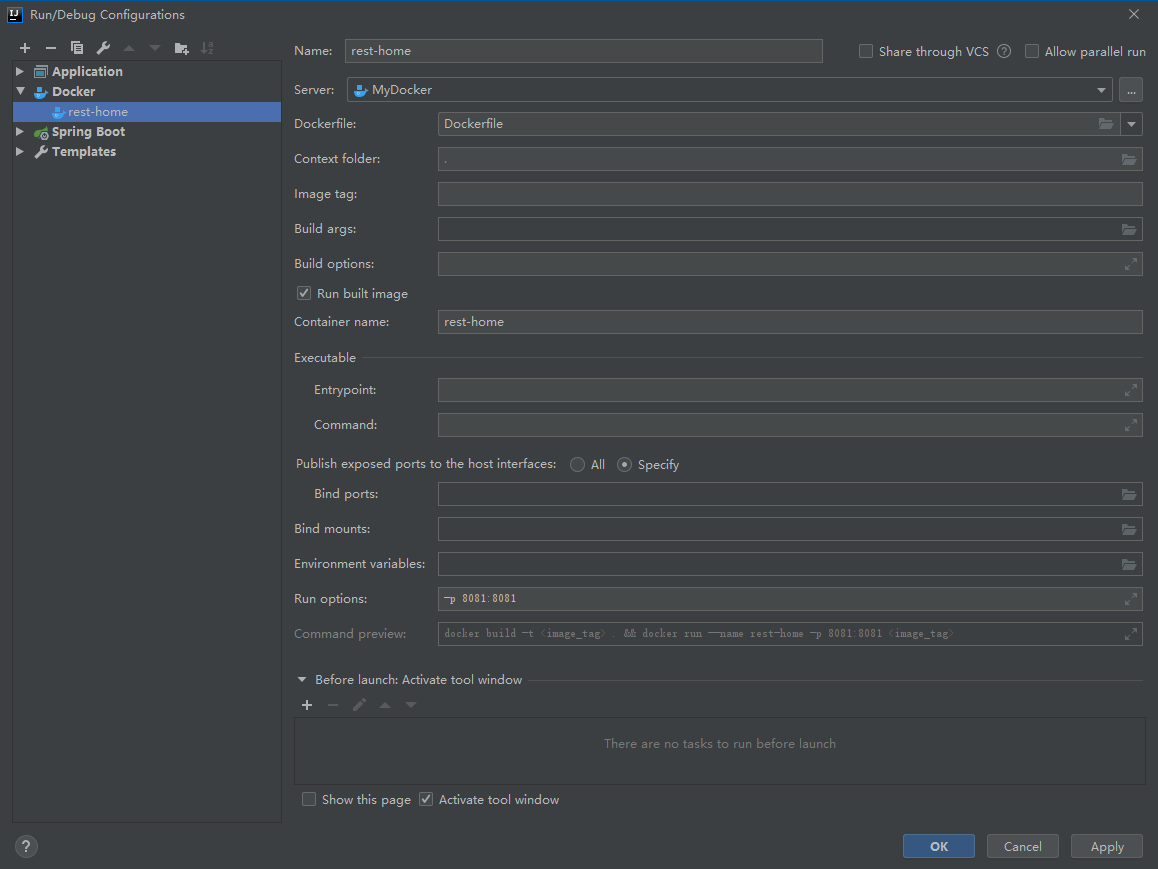Move configuration up arrow in toolbar
The image size is (1158, 869).
point(129,48)
